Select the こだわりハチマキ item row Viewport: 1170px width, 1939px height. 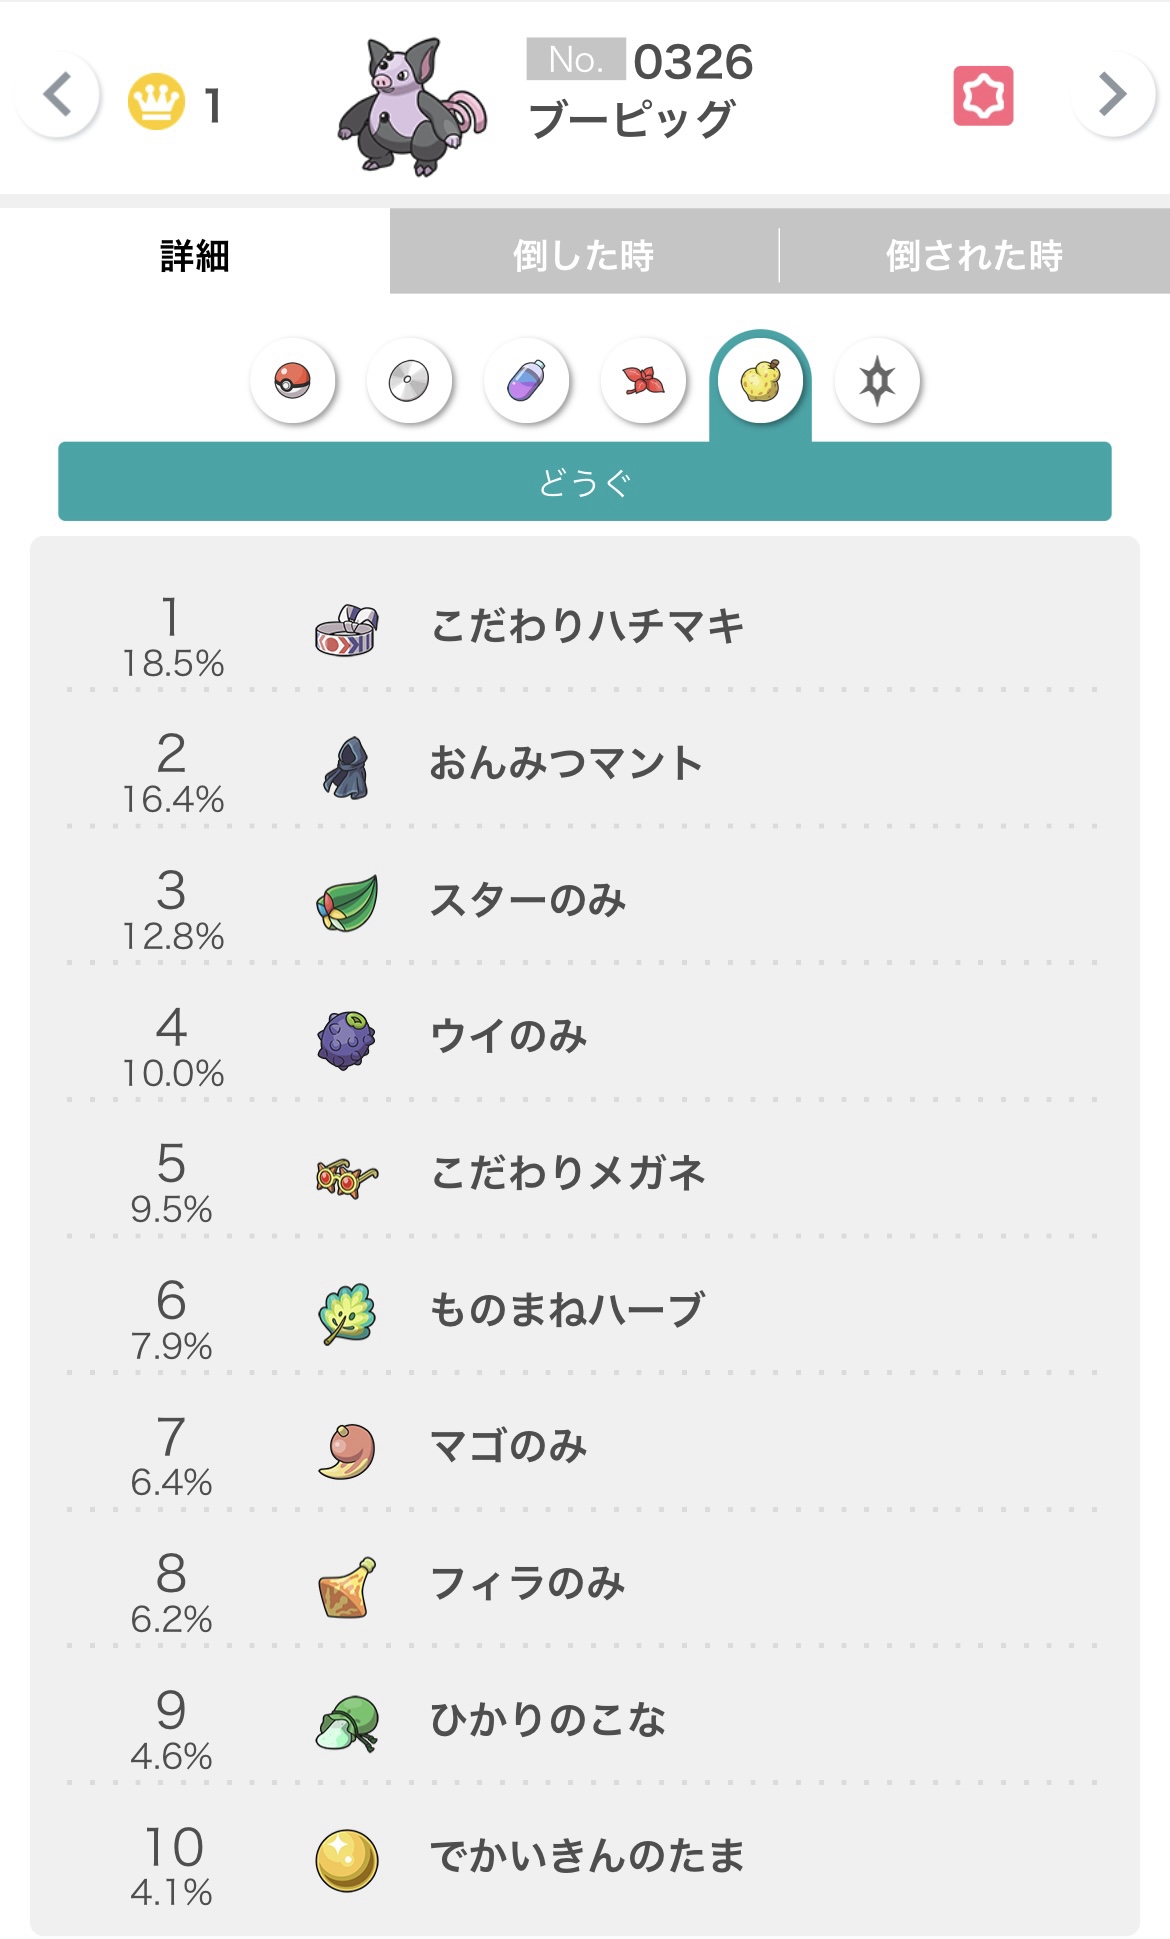586,627
